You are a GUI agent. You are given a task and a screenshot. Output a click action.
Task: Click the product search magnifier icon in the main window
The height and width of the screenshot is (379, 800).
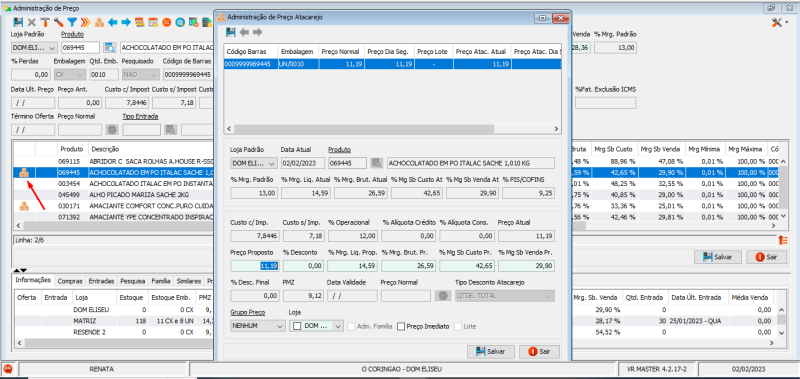point(109,47)
